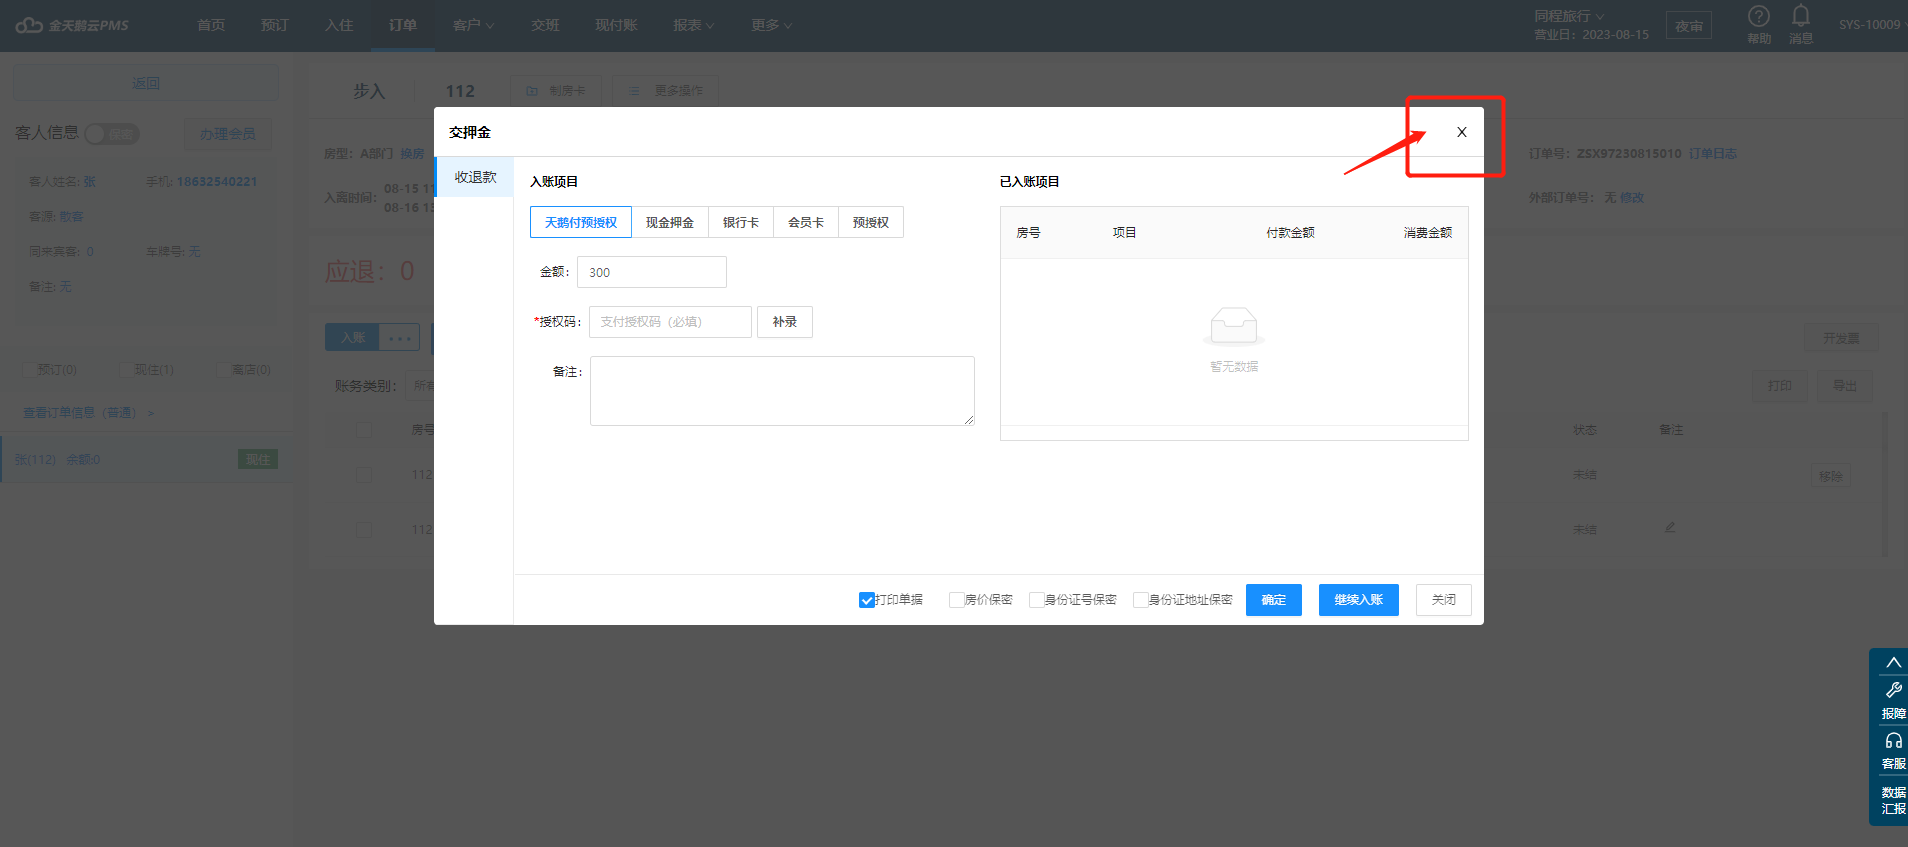Viewport: 1908px width, 847px height.
Task: Click scroll-to-top arrow in side widget
Action: [x=1893, y=662]
